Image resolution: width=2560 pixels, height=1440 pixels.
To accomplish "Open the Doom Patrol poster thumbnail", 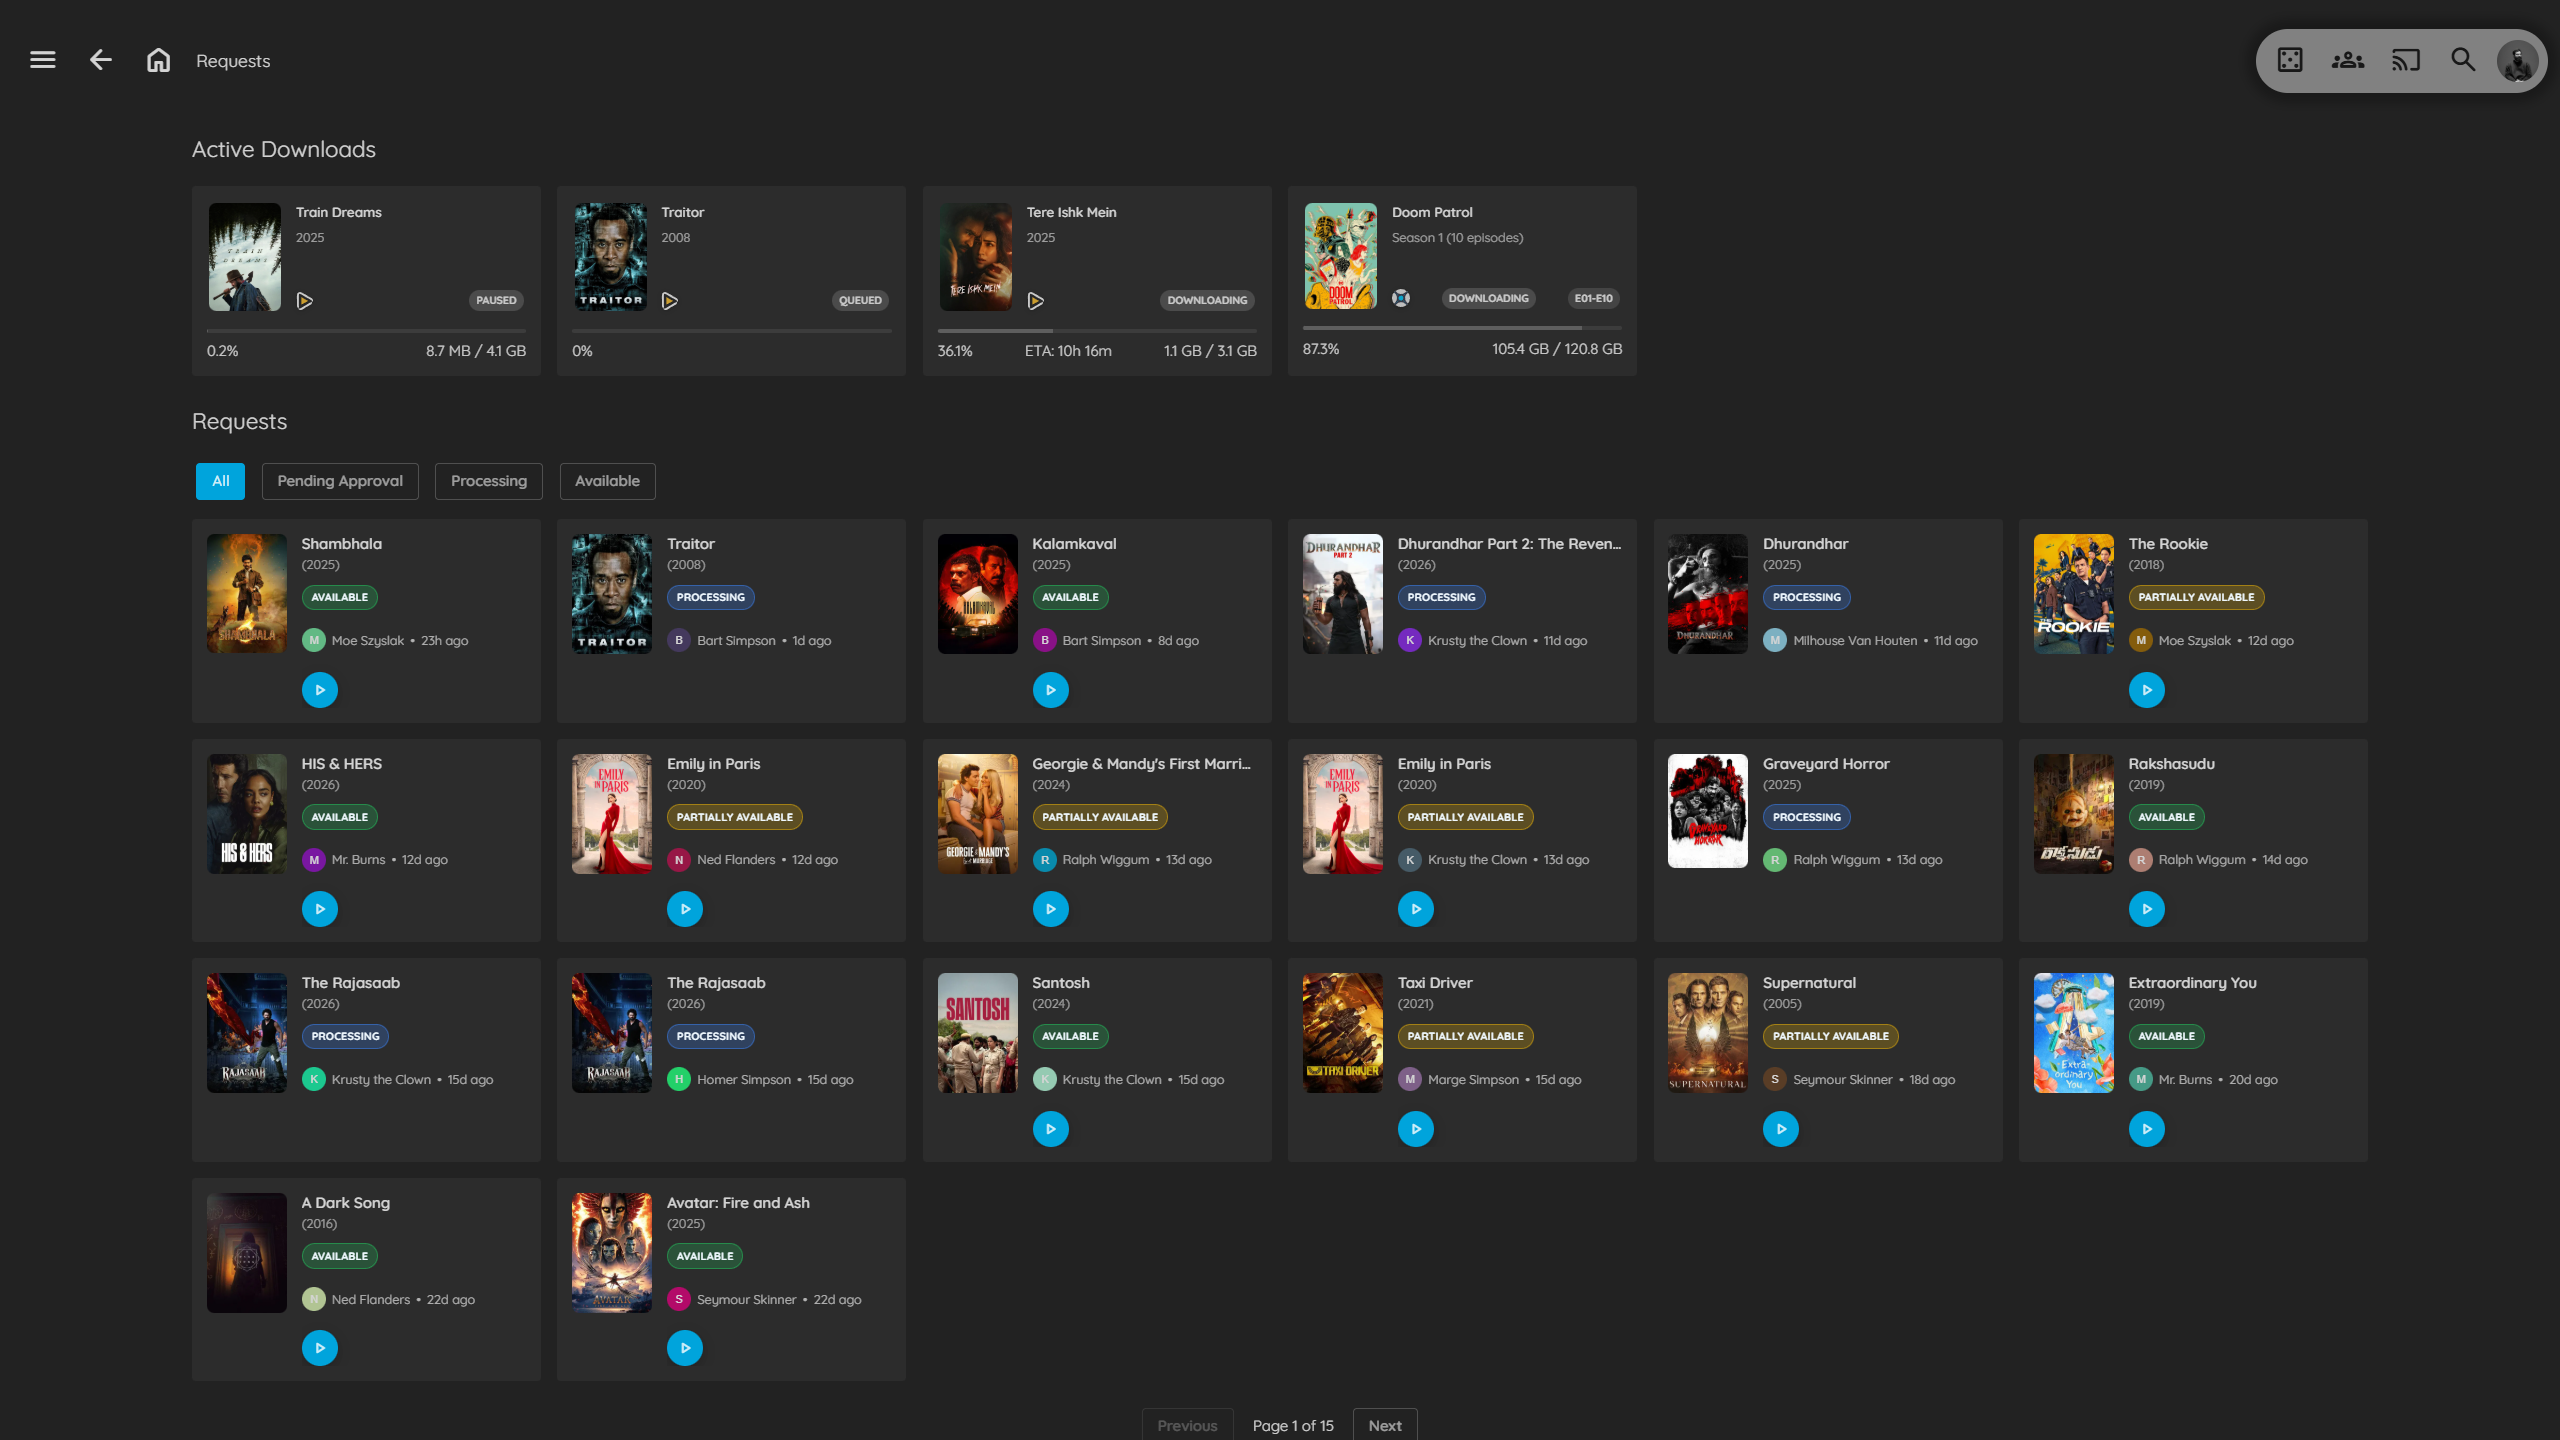I will (1341, 256).
